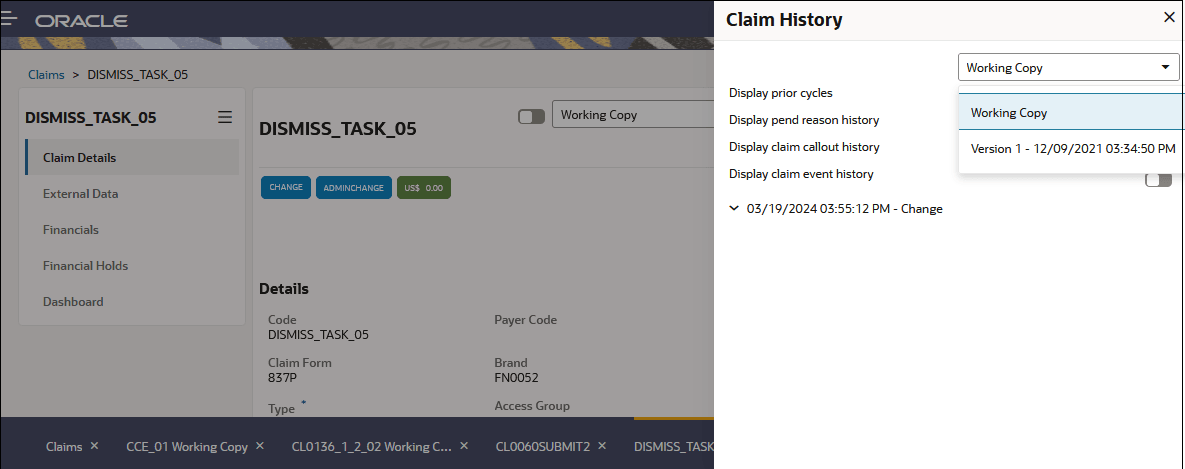Screen dimensions: 1185x469
Task: Go to Claim Details section
Action: (x=132, y=158)
